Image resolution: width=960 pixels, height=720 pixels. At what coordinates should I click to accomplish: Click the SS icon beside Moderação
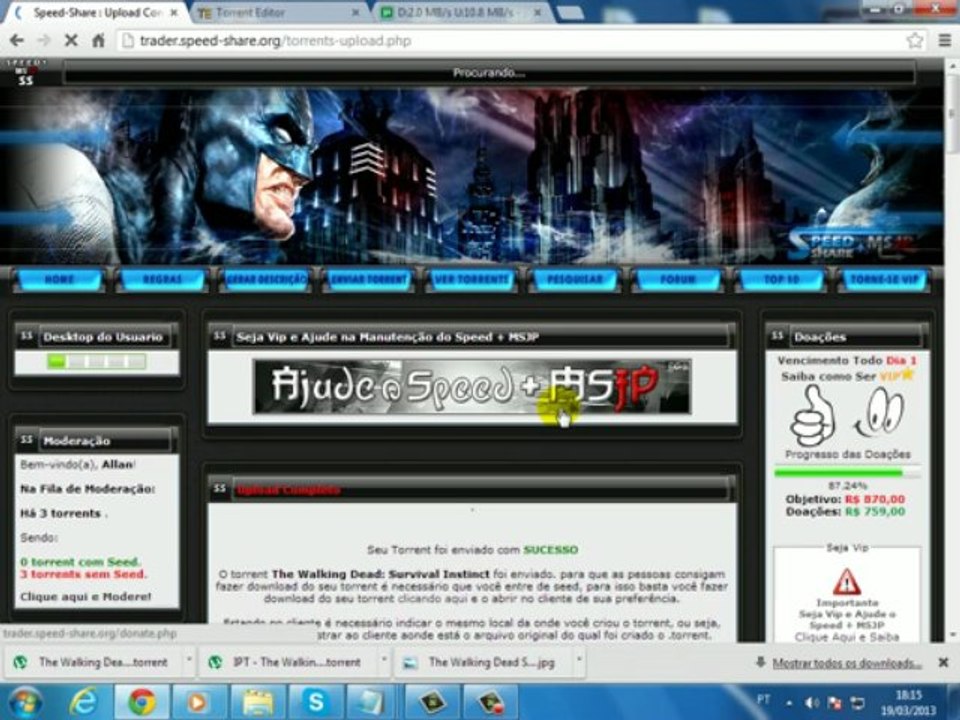tap(26, 440)
